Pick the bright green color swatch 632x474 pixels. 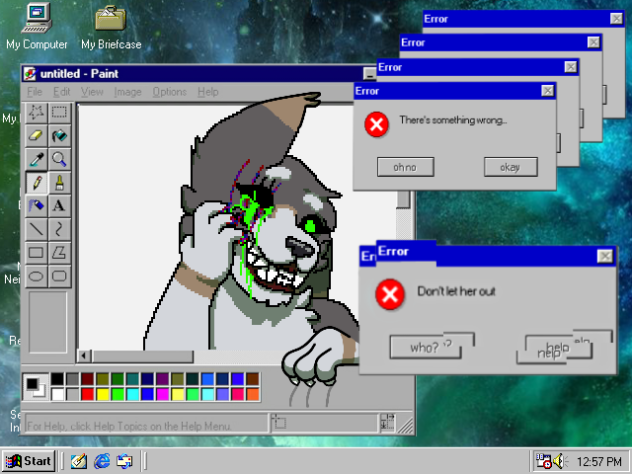[x=117, y=394]
